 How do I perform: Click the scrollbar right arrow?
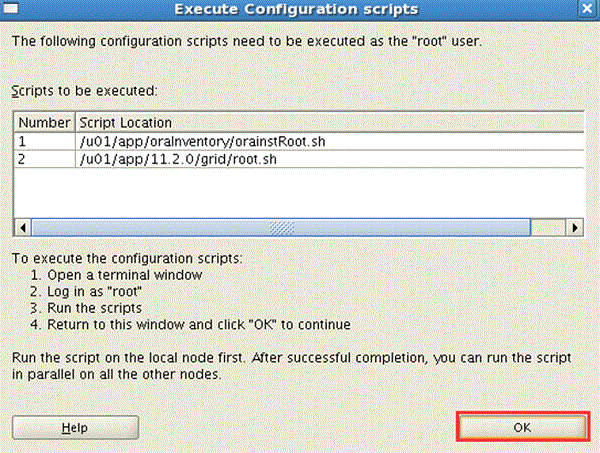click(574, 228)
